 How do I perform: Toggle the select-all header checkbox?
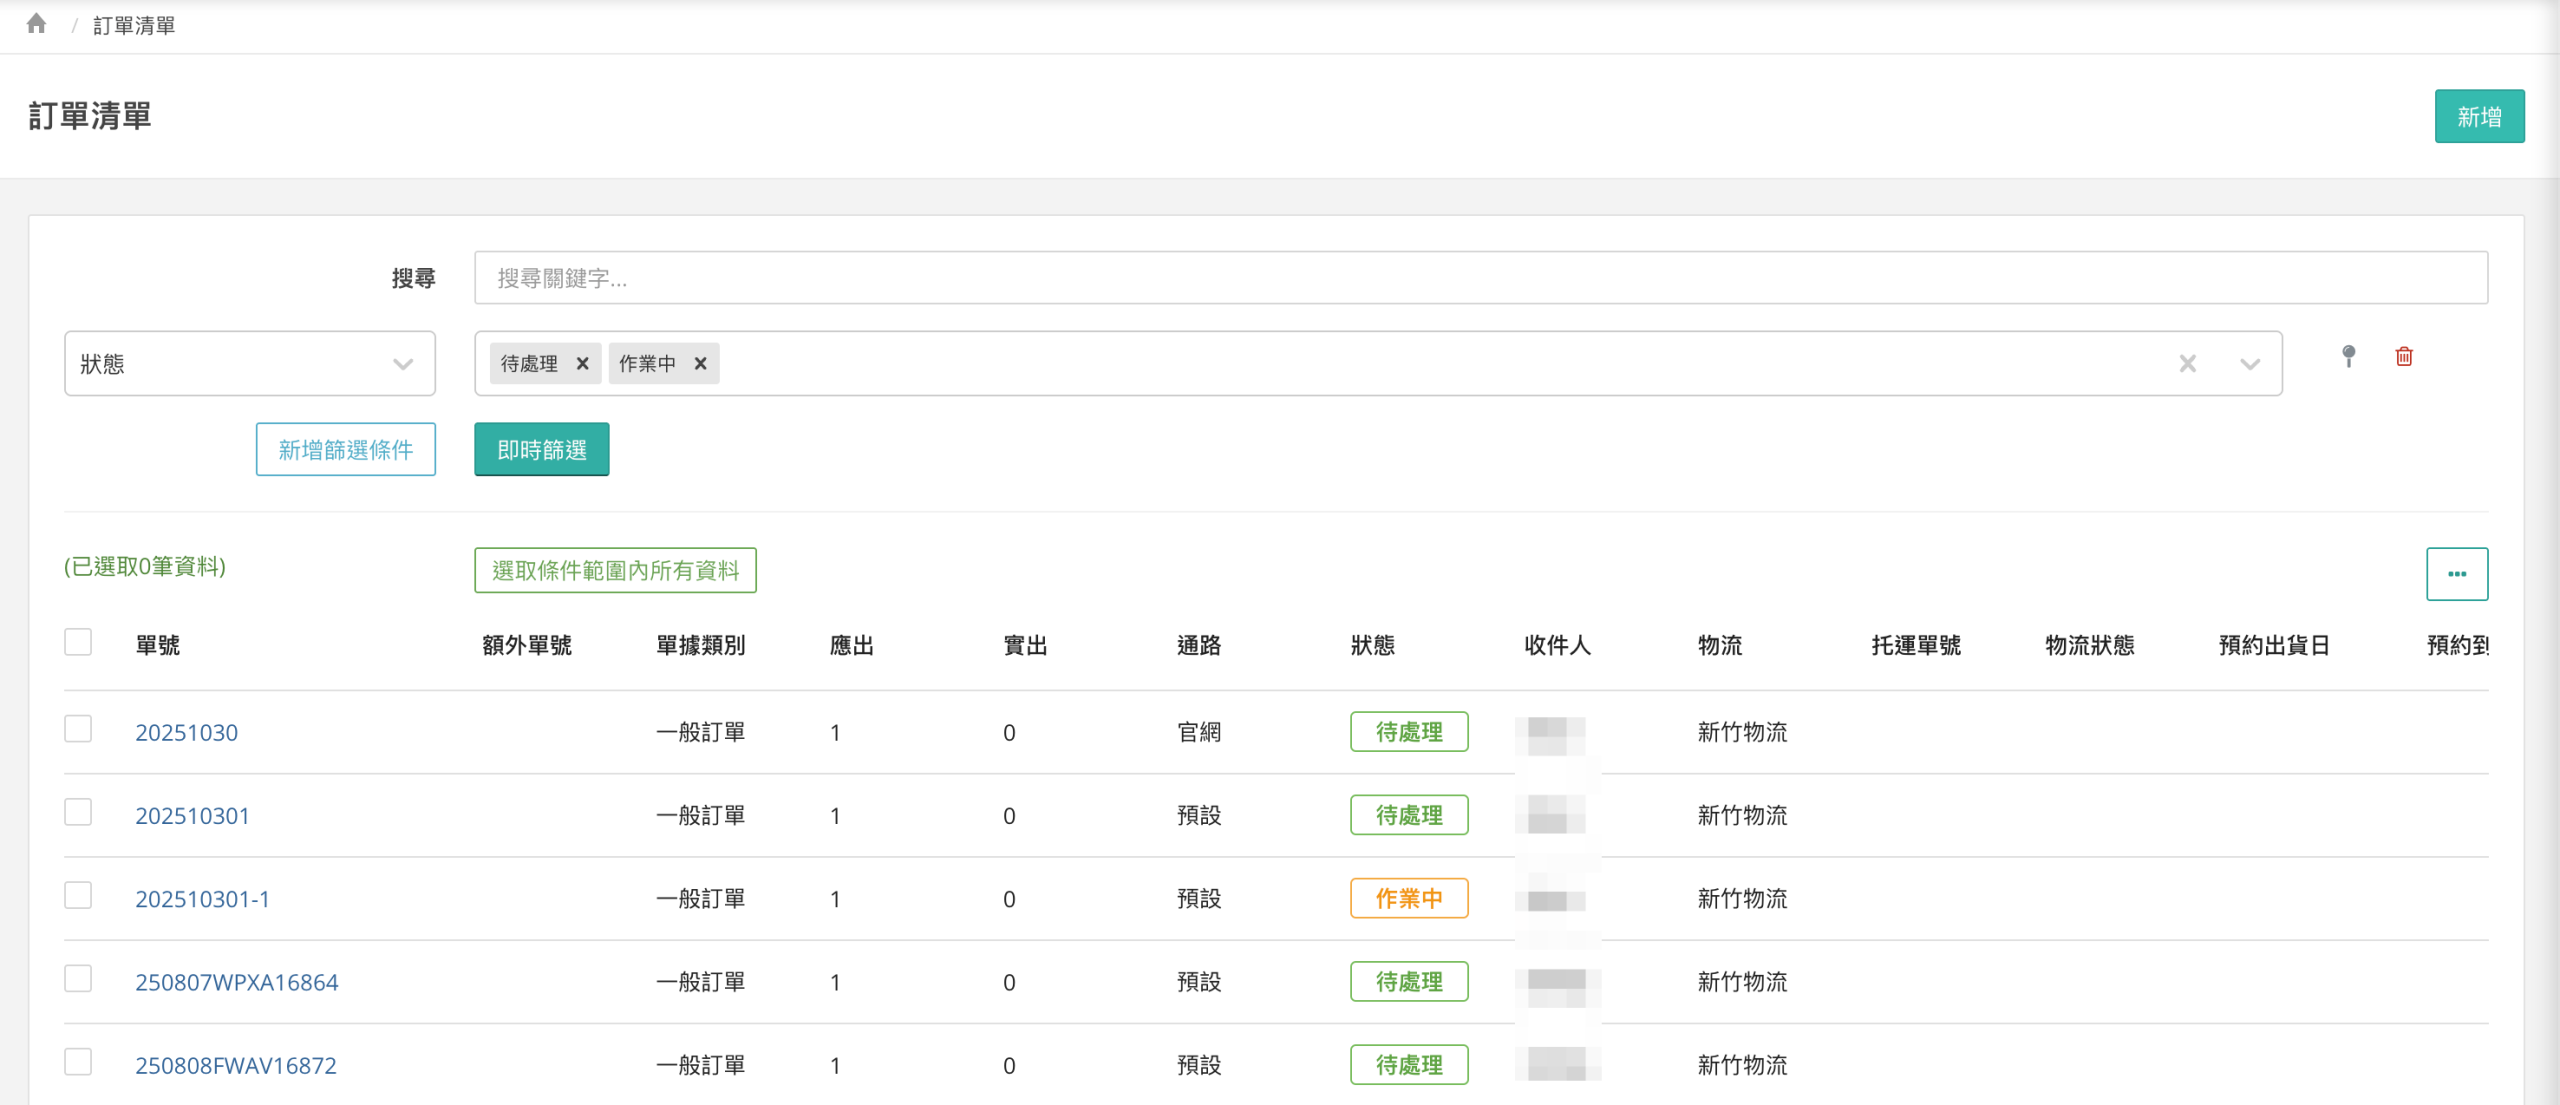[78, 642]
